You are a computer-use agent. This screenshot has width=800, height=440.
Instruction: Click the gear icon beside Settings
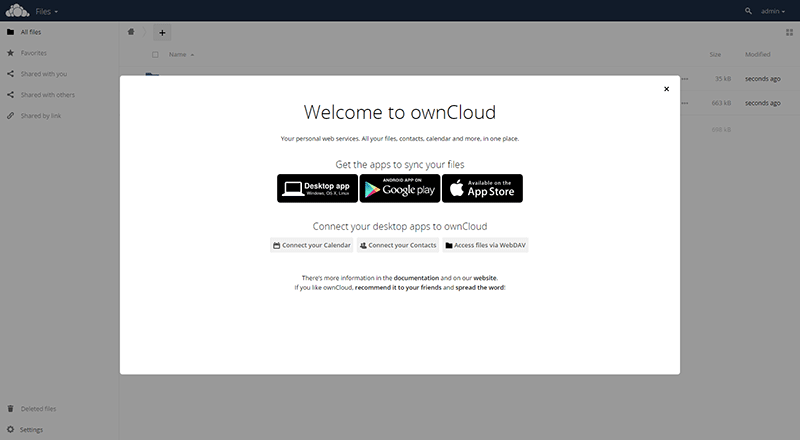click(10, 429)
